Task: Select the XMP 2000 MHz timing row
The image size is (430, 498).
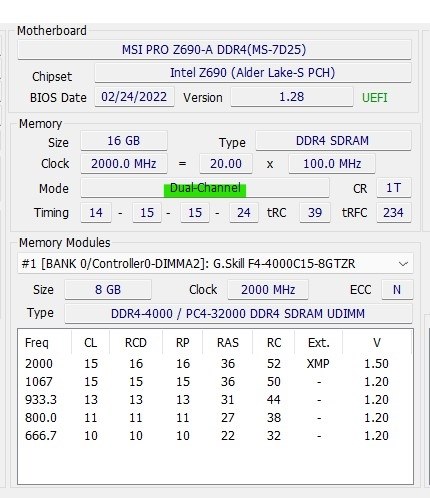Action: [215, 364]
